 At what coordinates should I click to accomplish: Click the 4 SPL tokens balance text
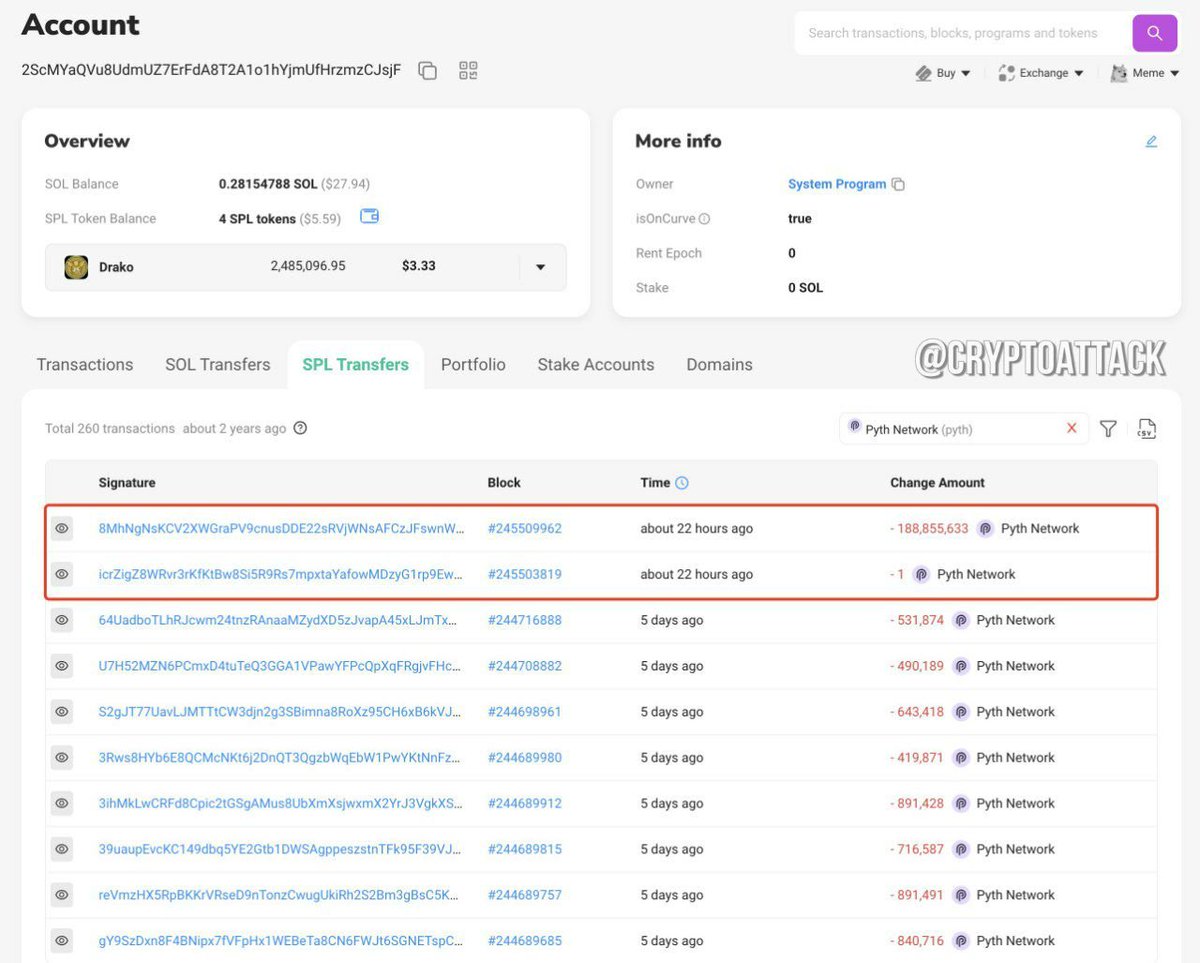(x=257, y=219)
